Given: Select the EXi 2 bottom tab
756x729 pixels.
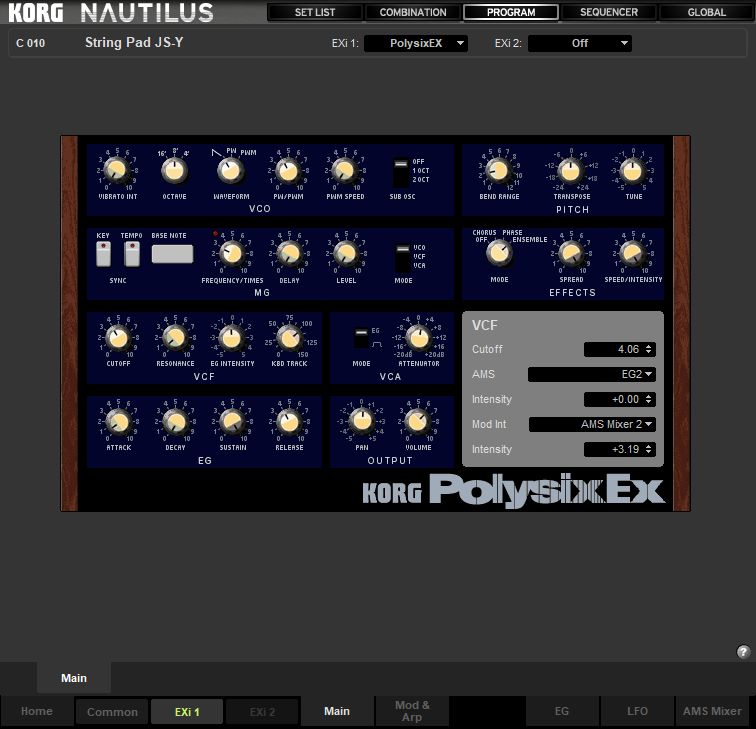Looking at the screenshot, I should (262, 712).
